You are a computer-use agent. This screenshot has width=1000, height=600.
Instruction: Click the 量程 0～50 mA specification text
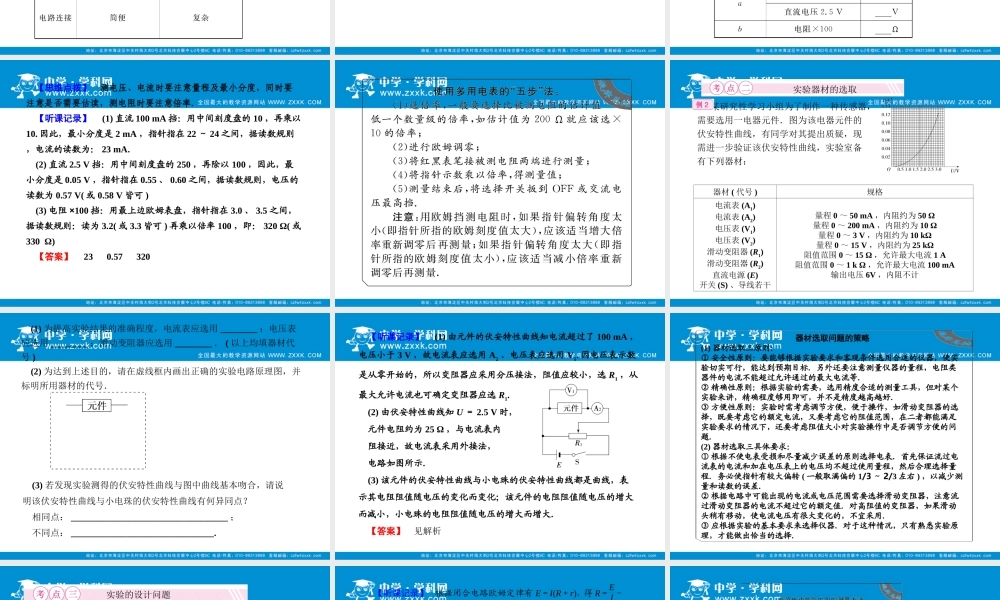click(874, 216)
